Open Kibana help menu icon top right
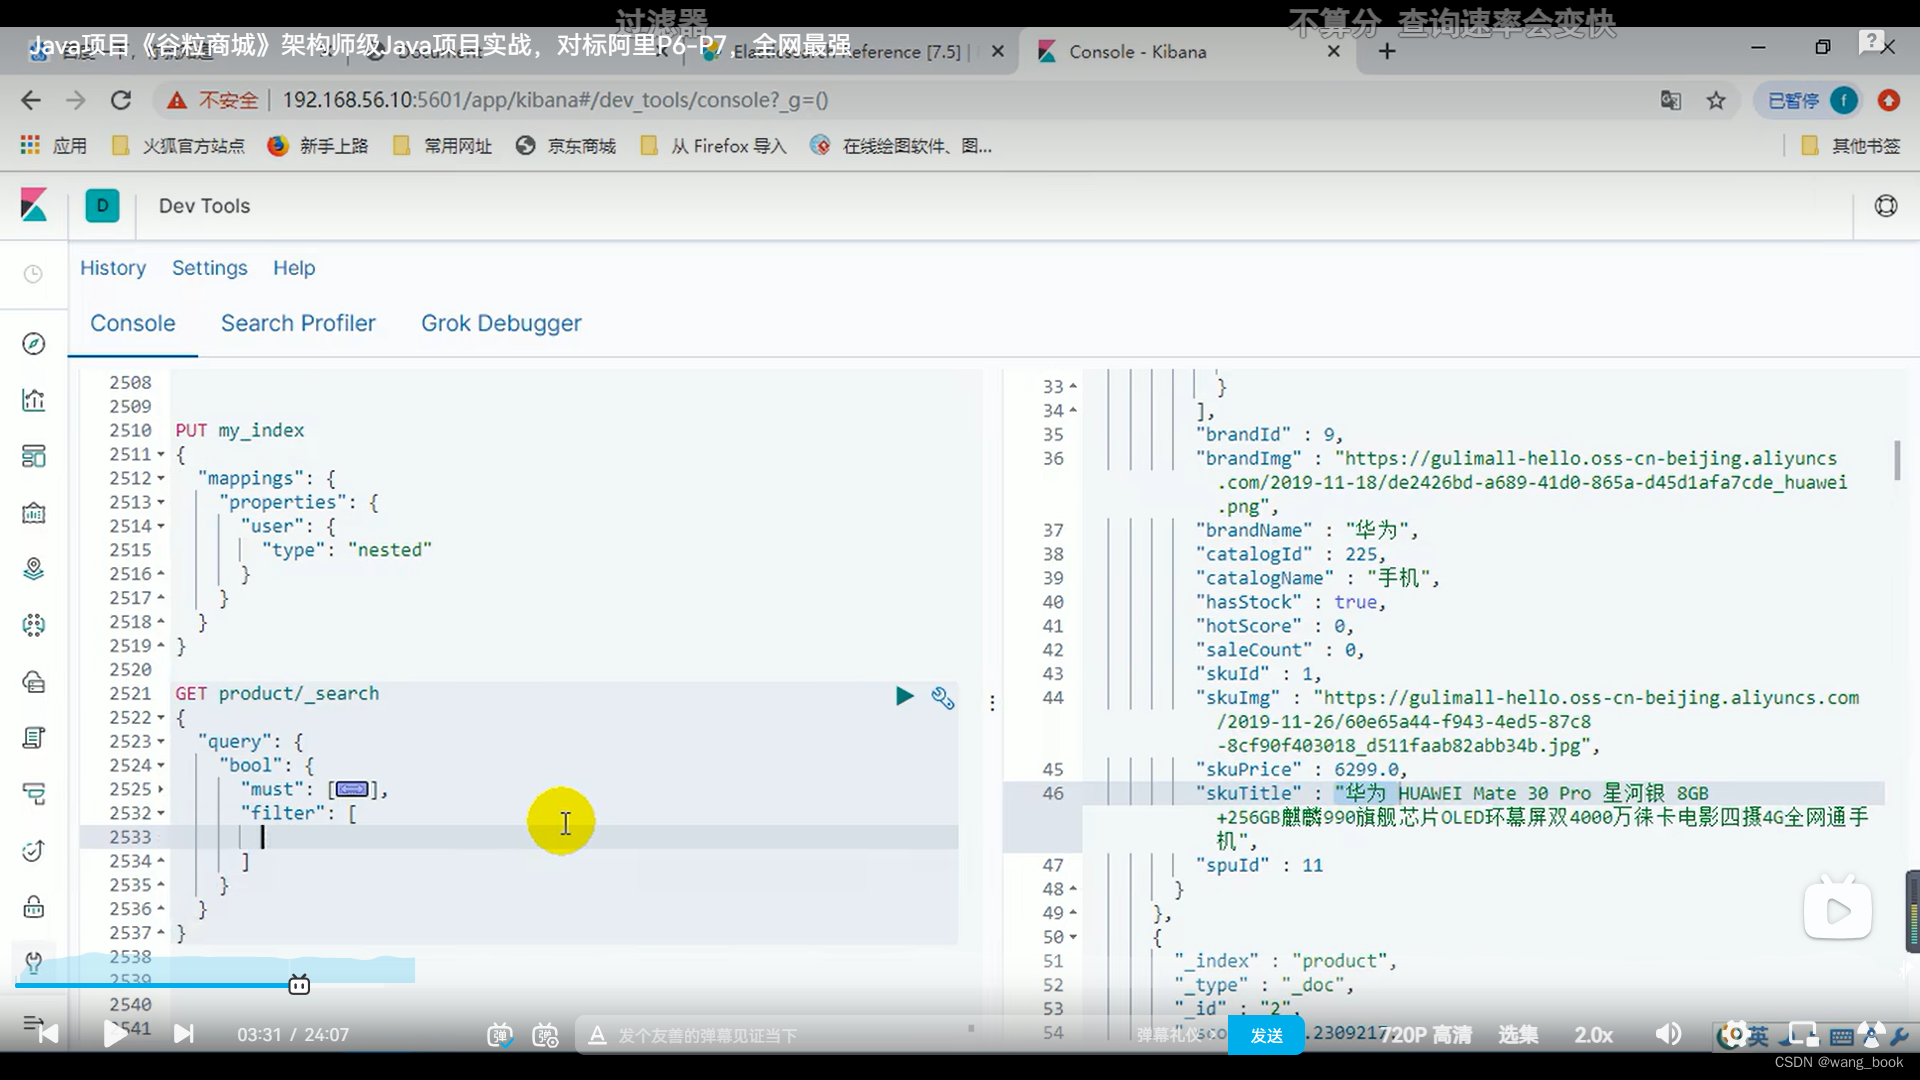The height and width of the screenshot is (1080, 1920). click(x=1885, y=206)
